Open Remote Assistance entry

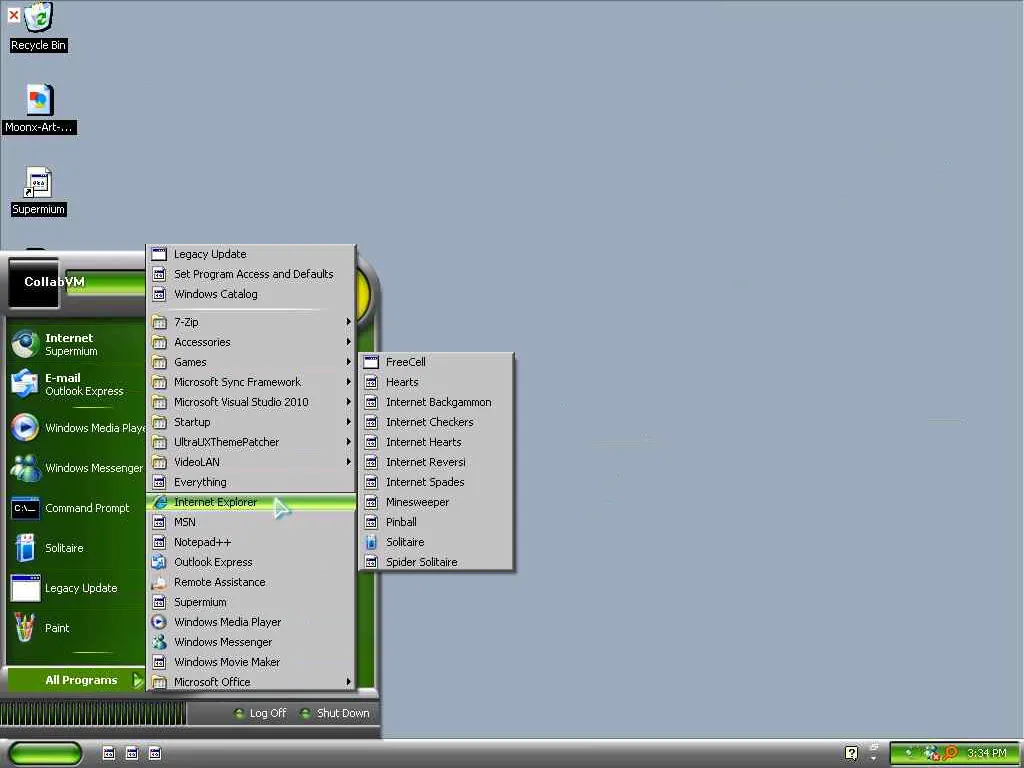click(251, 582)
